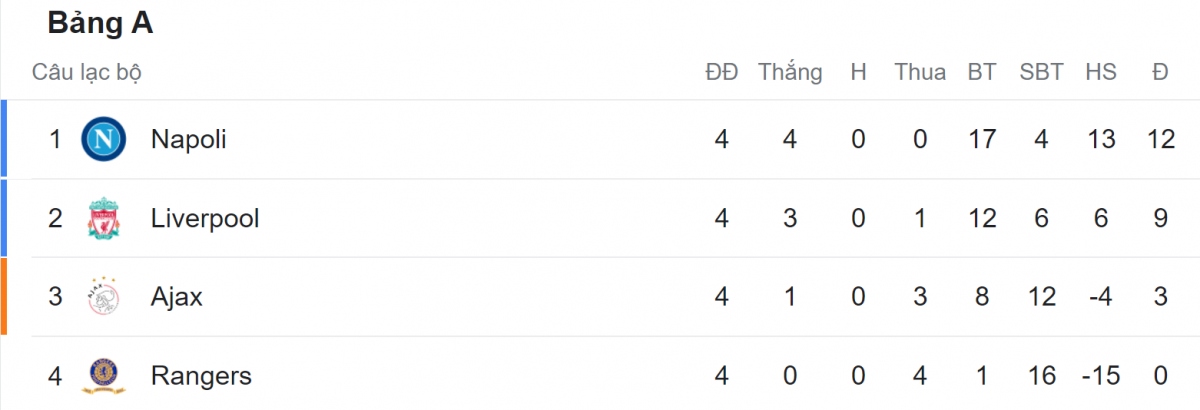Click the Liverpool club crest icon

pos(103,218)
